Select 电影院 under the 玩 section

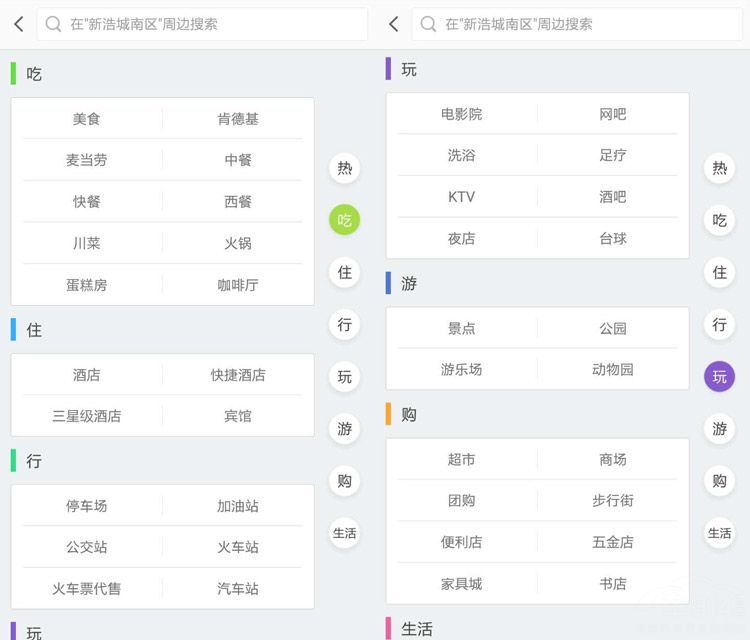coord(461,114)
